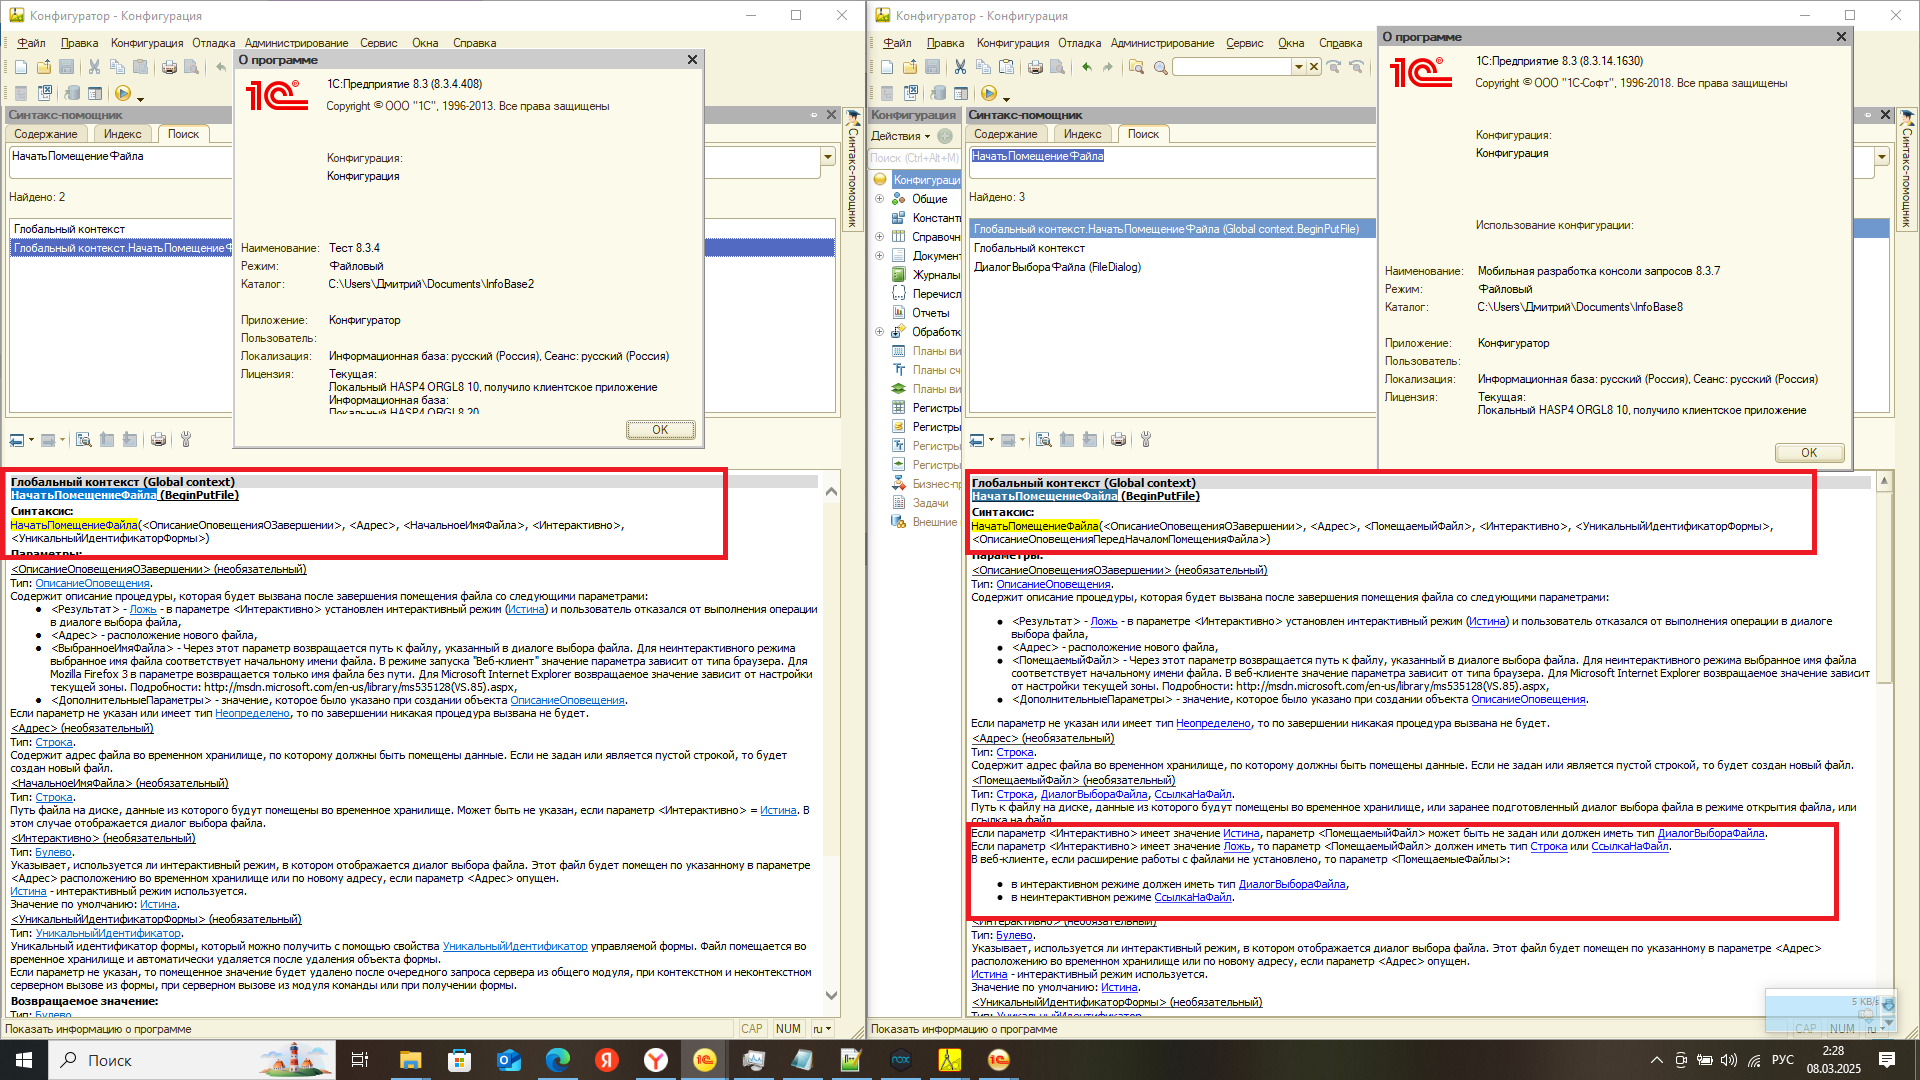Expand Обработки node in configuration tree
Viewport: 1920px width, 1080px height.
click(x=880, y=332)
